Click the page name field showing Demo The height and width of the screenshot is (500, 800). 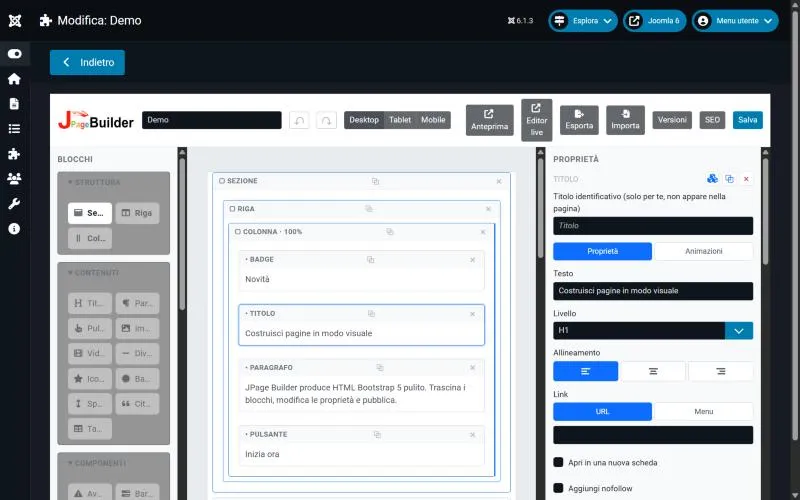pyautogui.click(x=212, y=120)
